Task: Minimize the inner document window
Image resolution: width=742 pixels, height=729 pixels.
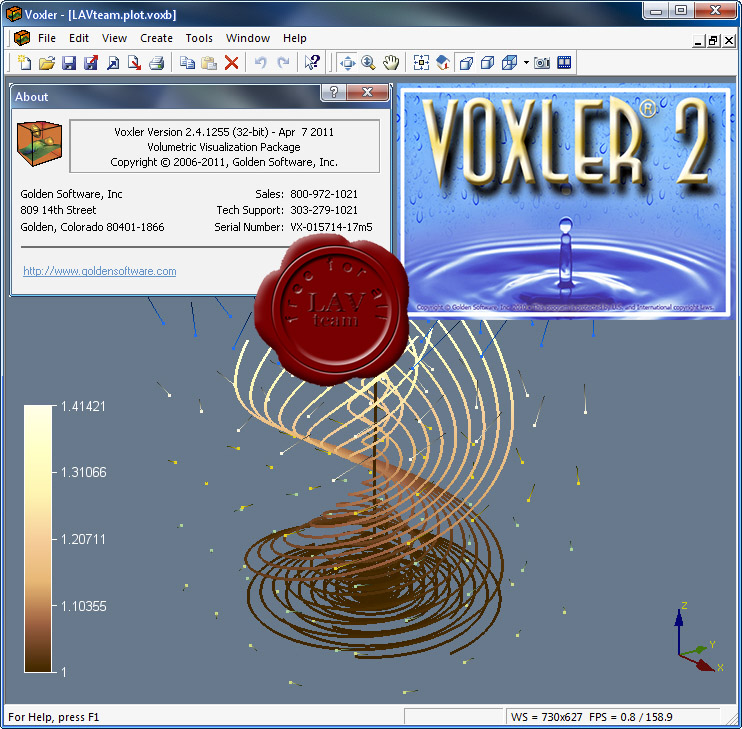Action: [x=698, y=41]
